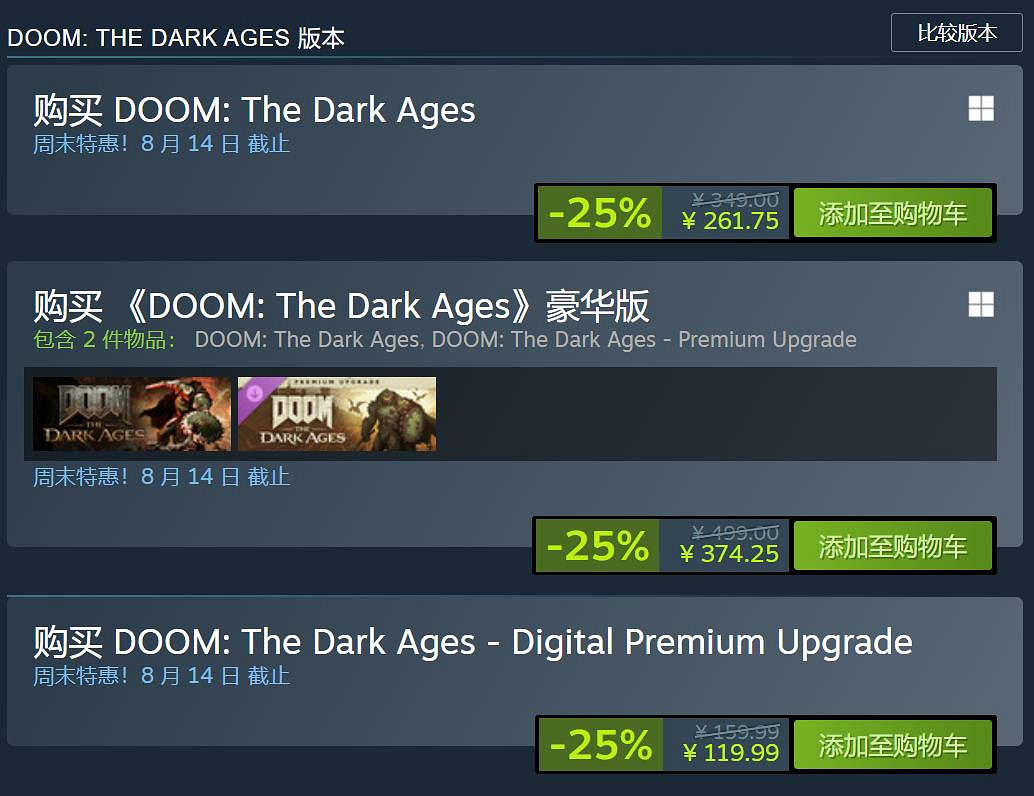This screenshot has width=1034, height=796.
Task: Click the "DOOM: The Dark Ages - Premium Upgrade" included item link
Action: (x=644, y=339)
